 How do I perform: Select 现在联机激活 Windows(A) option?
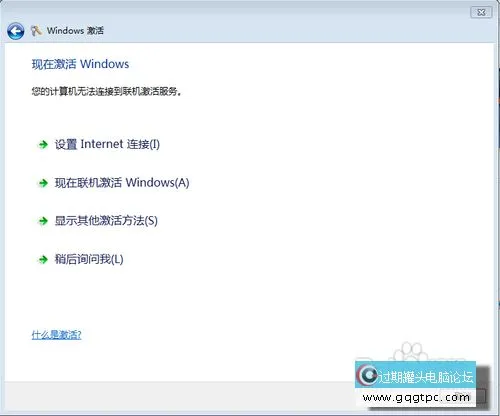tap(122, 183)
